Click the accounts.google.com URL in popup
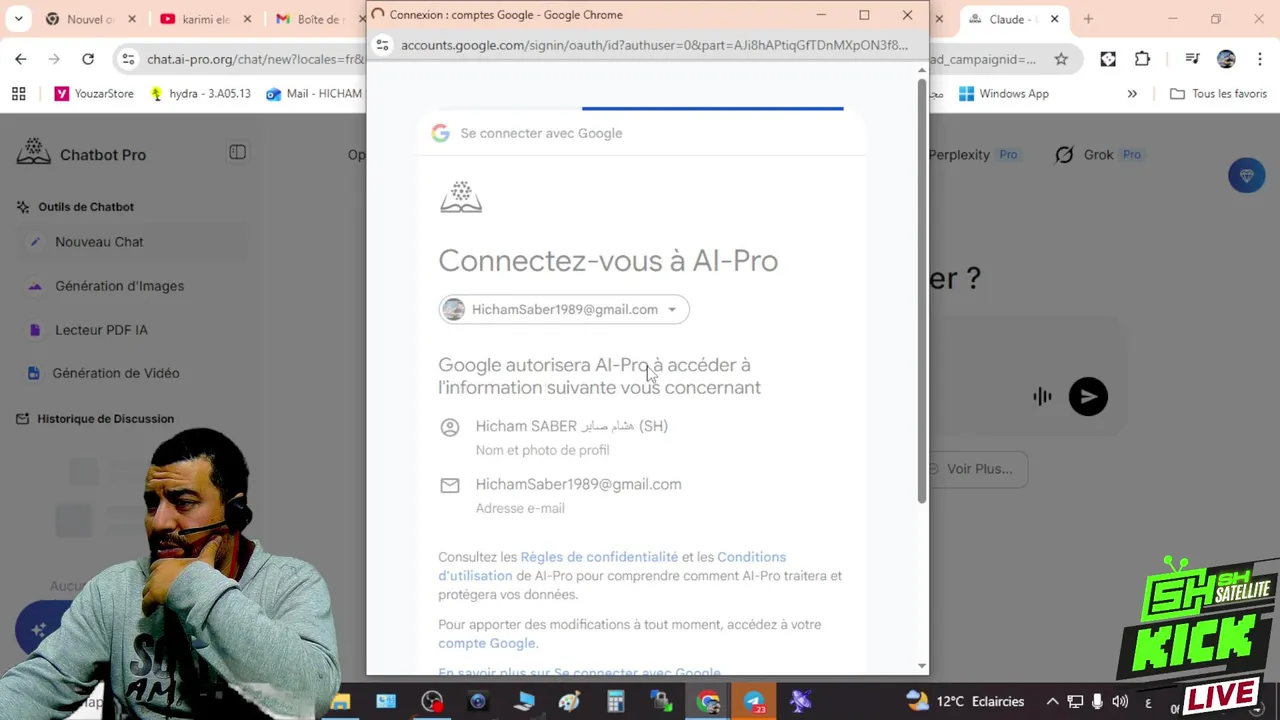Viewport: 1280px width, 720px height. pos(654,45)
